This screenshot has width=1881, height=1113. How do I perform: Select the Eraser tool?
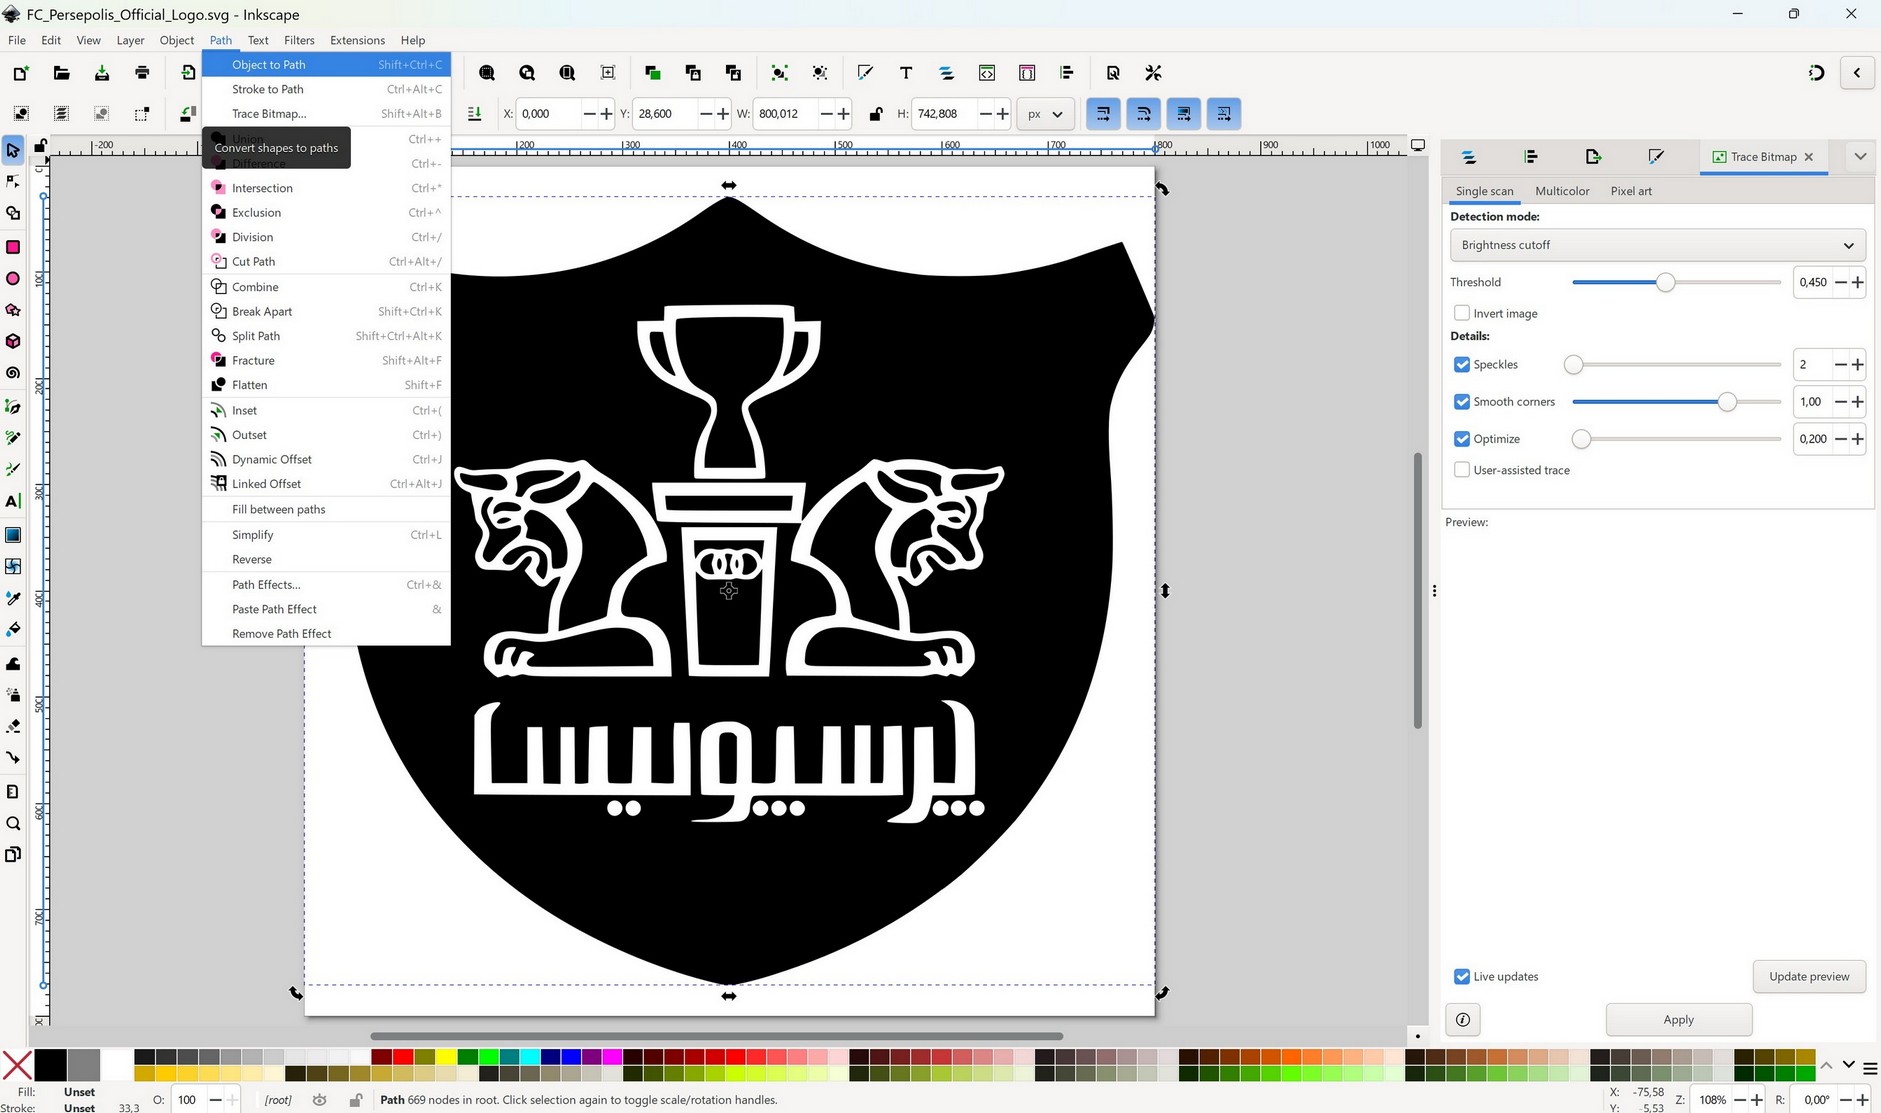coord(13,726)
